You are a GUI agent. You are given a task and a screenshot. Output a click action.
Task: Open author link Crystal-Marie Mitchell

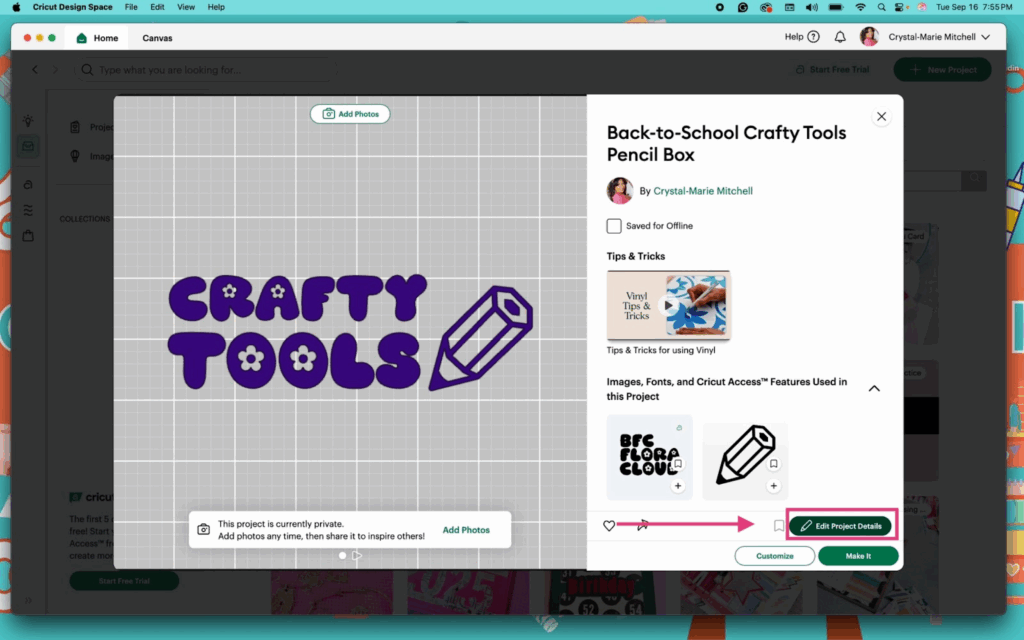coord(703,191)
